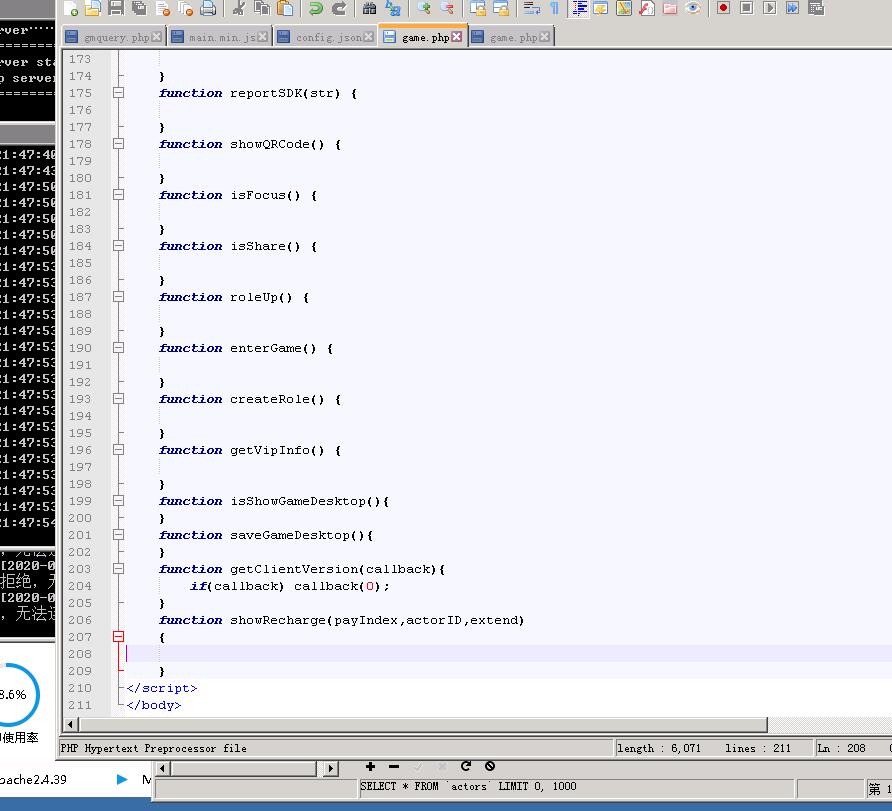The width and height of the screenshot is (892, 811).
Task: Start macro recording with red dot
Action: click(x=724, y=8)
